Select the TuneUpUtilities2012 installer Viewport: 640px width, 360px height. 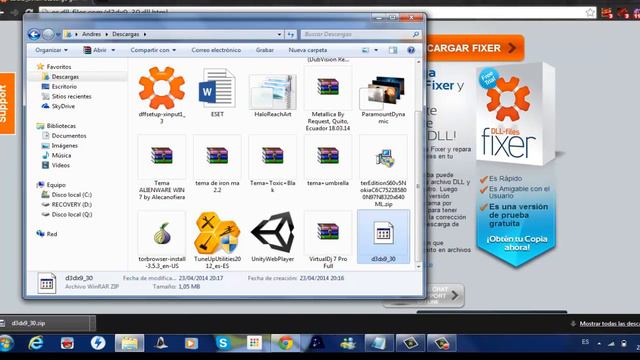[217, 240]
